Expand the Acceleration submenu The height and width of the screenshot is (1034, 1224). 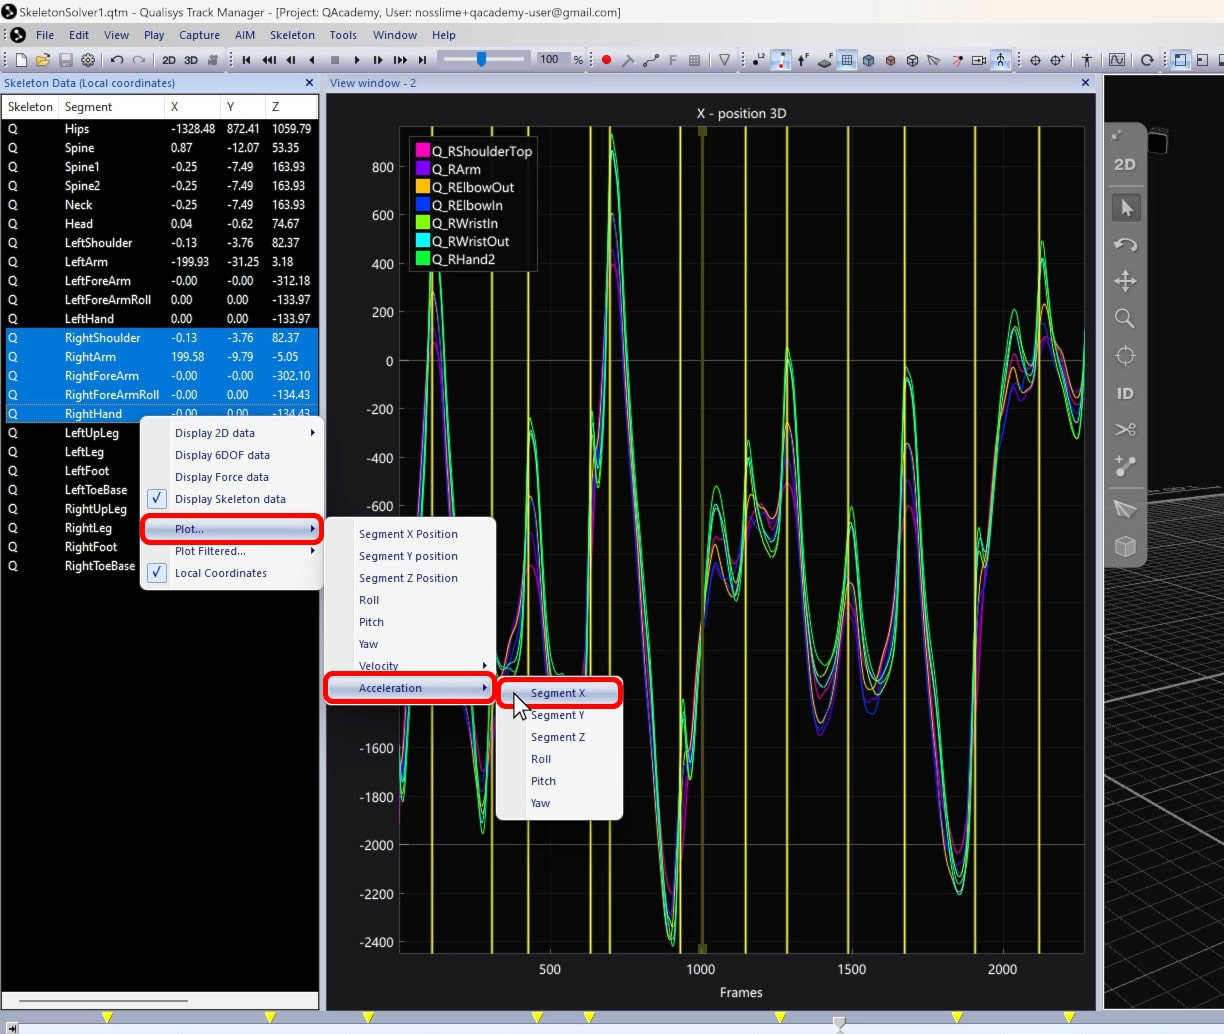[x=410, y=688]
